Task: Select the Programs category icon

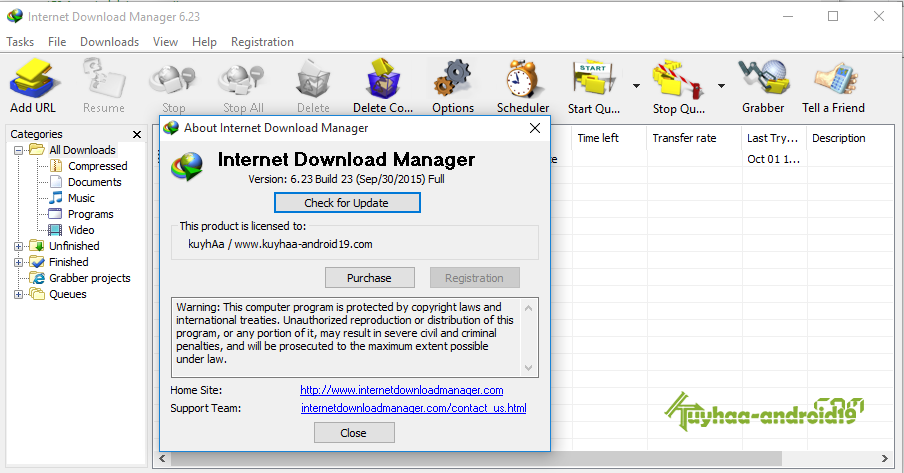Action: pos(56,214)
